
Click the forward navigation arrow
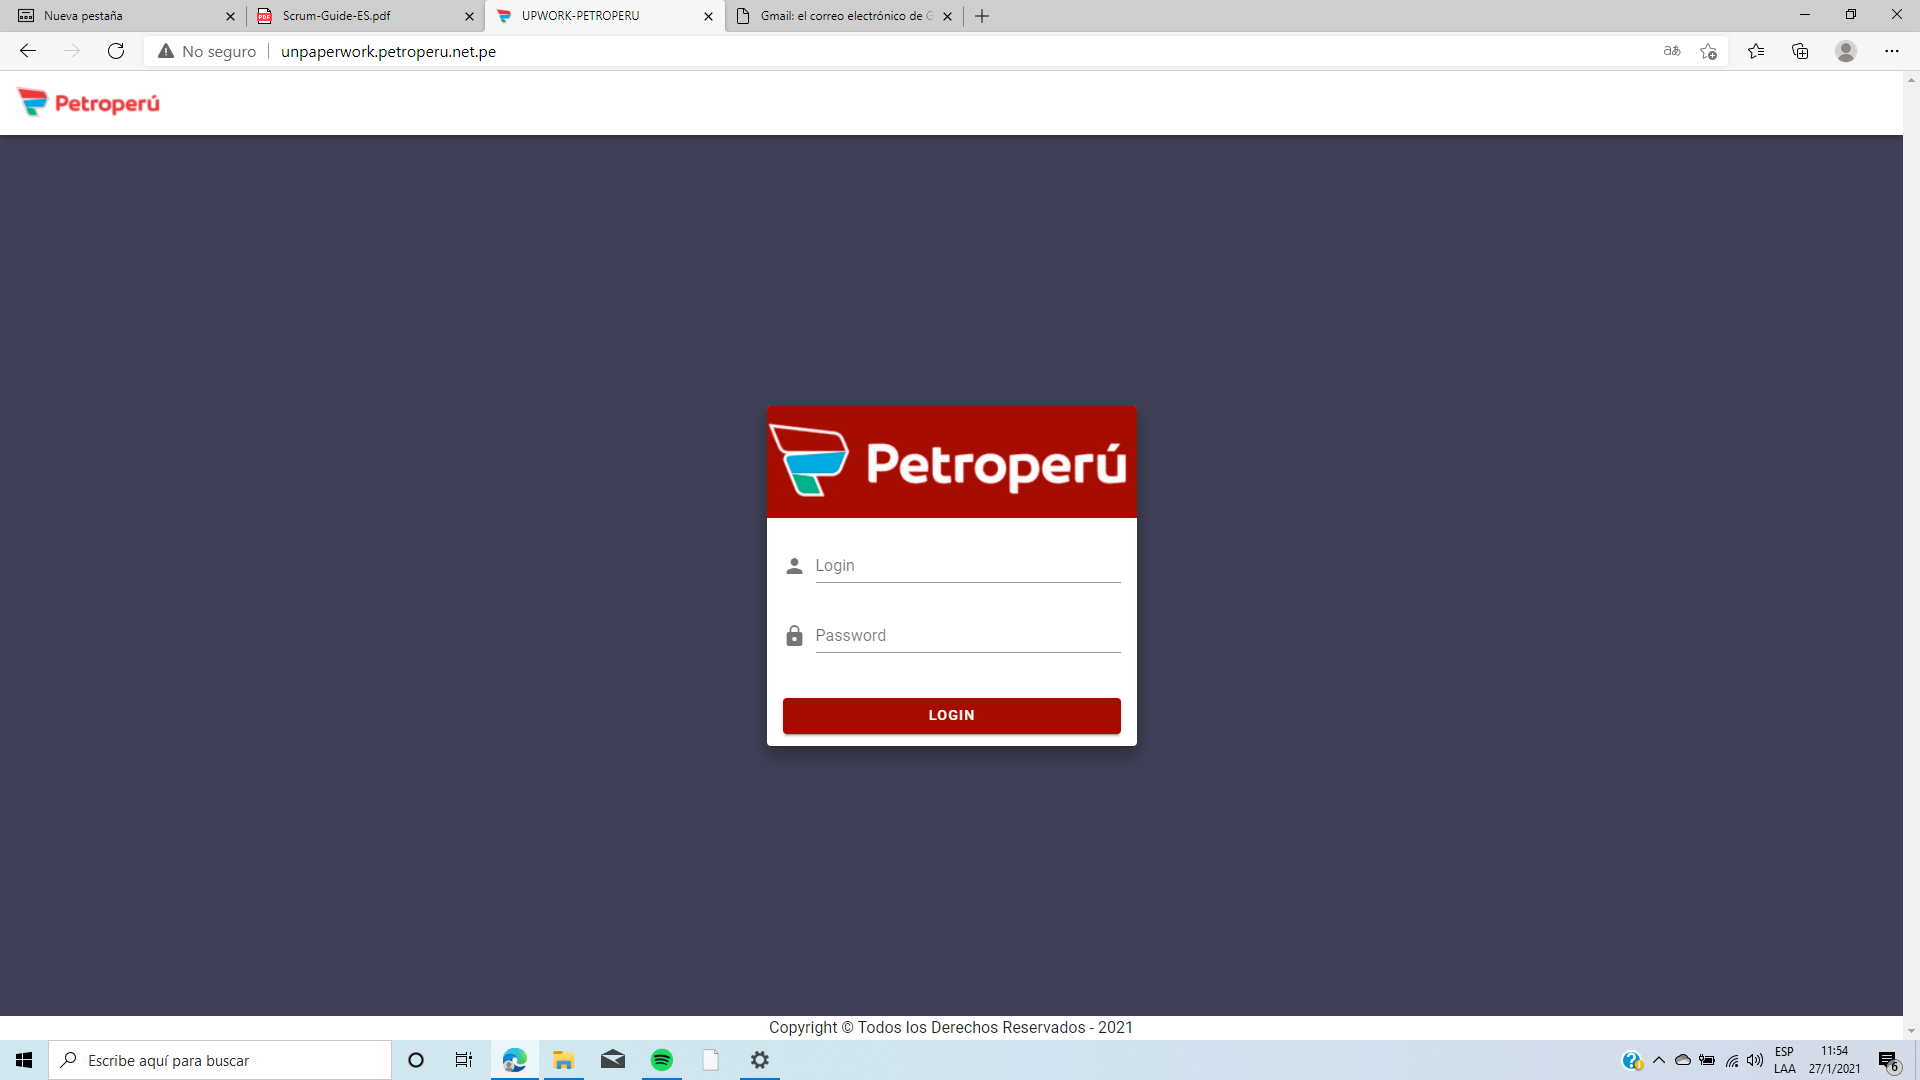72,51
